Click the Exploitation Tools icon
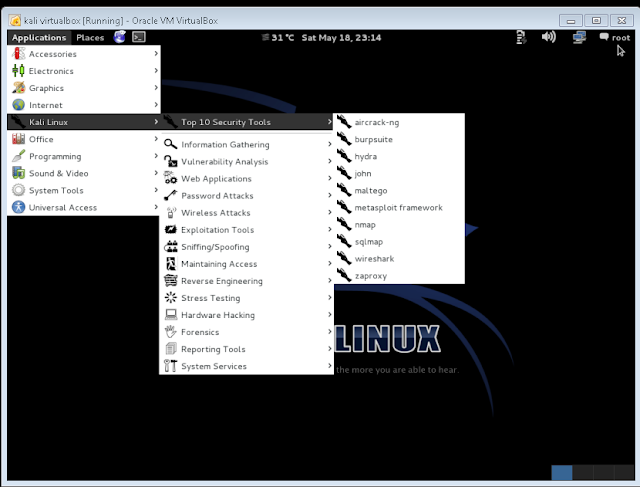 [171, 229]
